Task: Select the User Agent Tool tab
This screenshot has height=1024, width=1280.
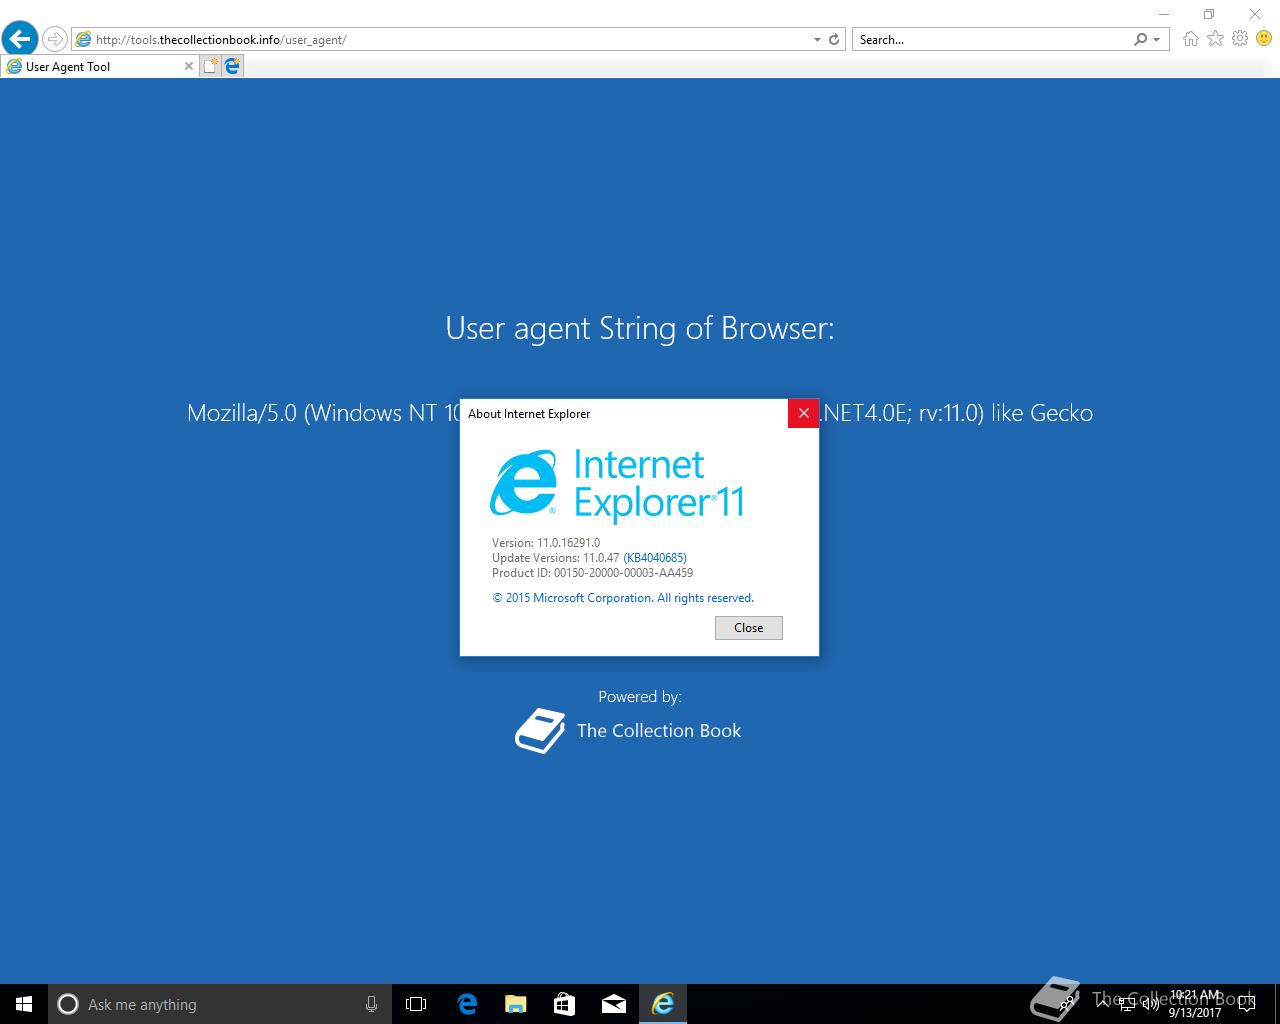Action: [99, 66]
